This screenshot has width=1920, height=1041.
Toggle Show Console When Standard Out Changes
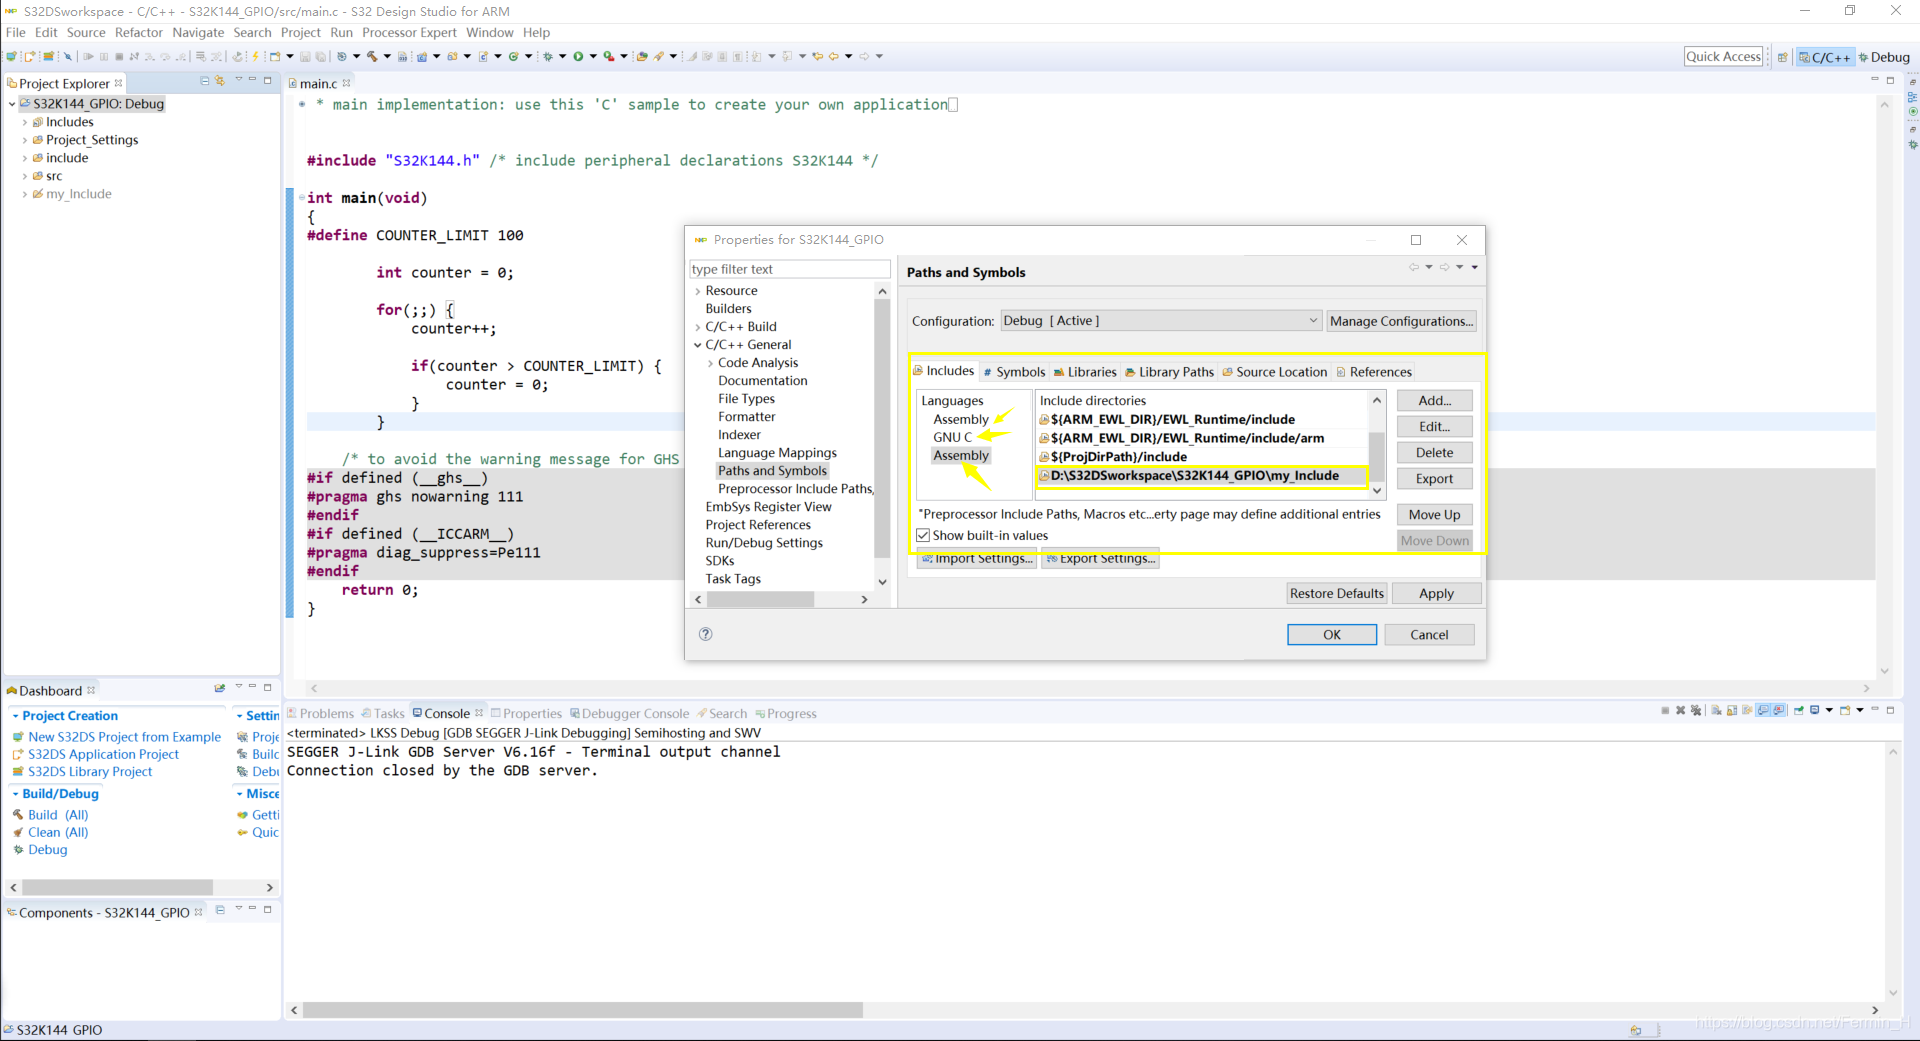click(1764, 710)
